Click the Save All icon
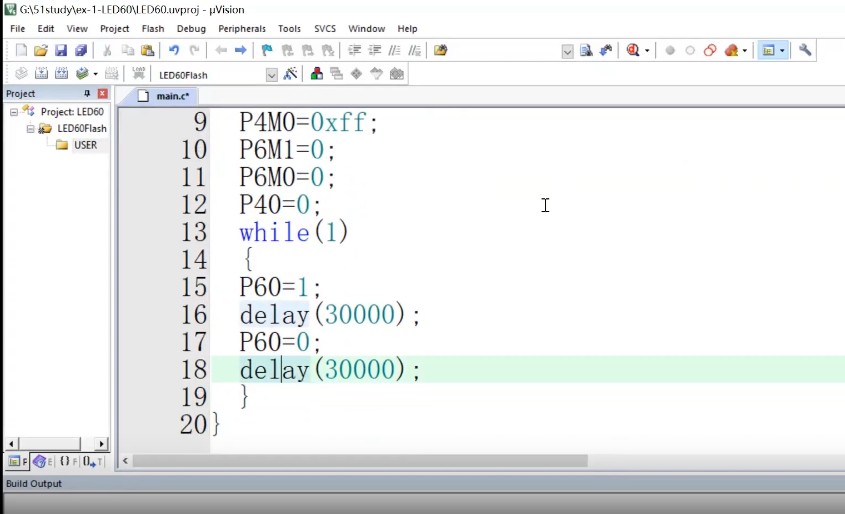This screenshot has width=845, height=514. [x=81, y=50]
